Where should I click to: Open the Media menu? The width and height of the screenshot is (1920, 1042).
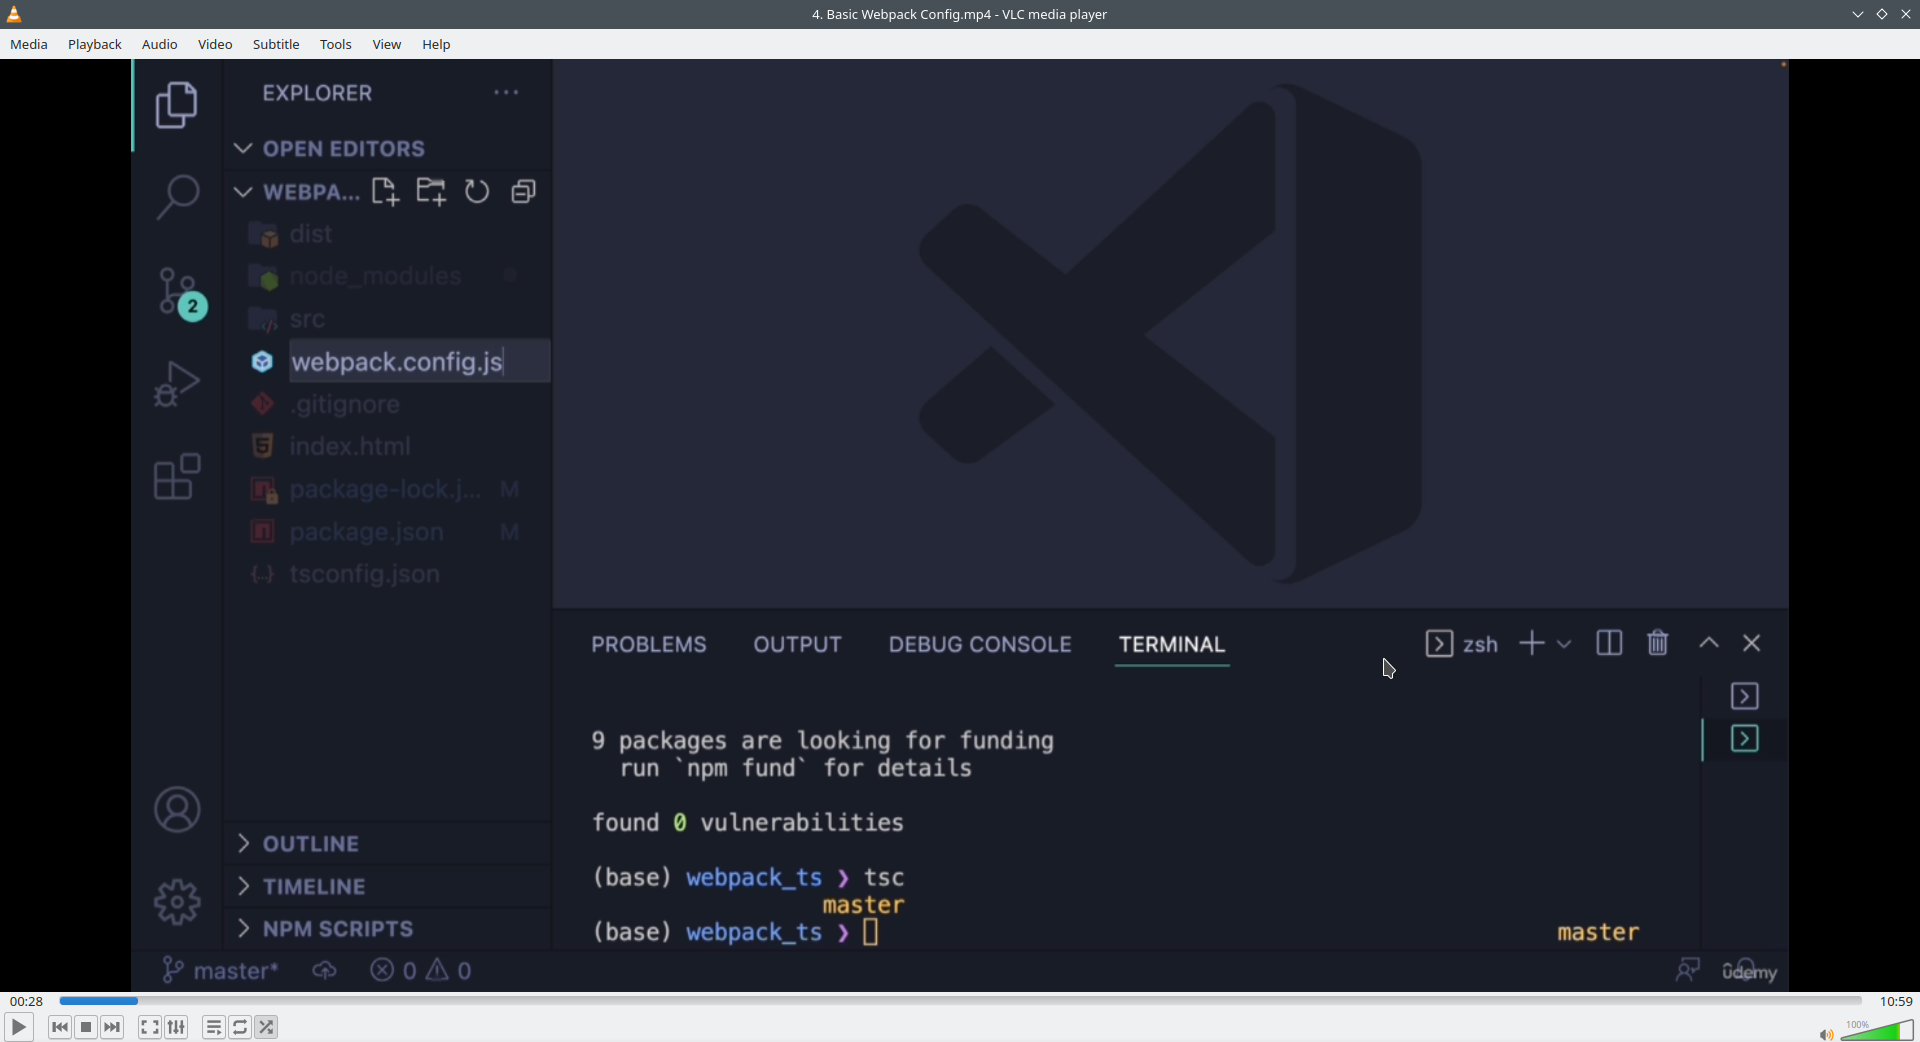pyautogui.click(x=29, y=44)
